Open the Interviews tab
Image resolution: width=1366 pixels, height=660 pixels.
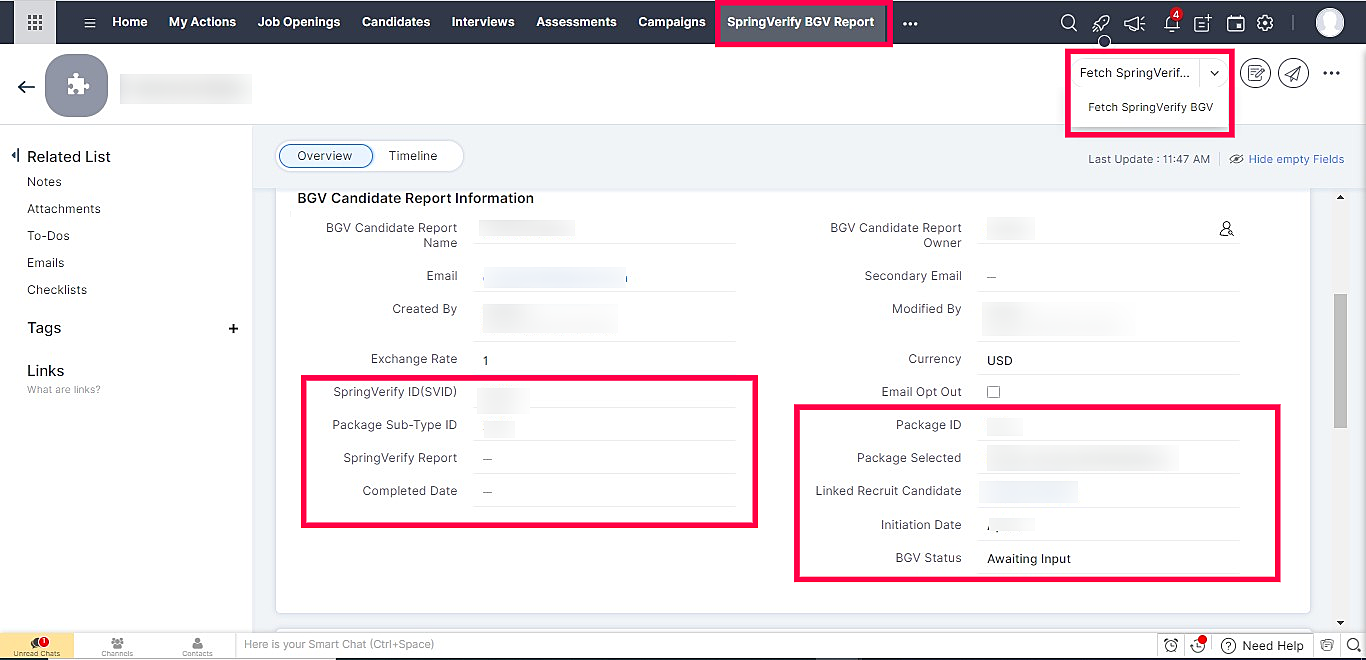tap(483, 22)
